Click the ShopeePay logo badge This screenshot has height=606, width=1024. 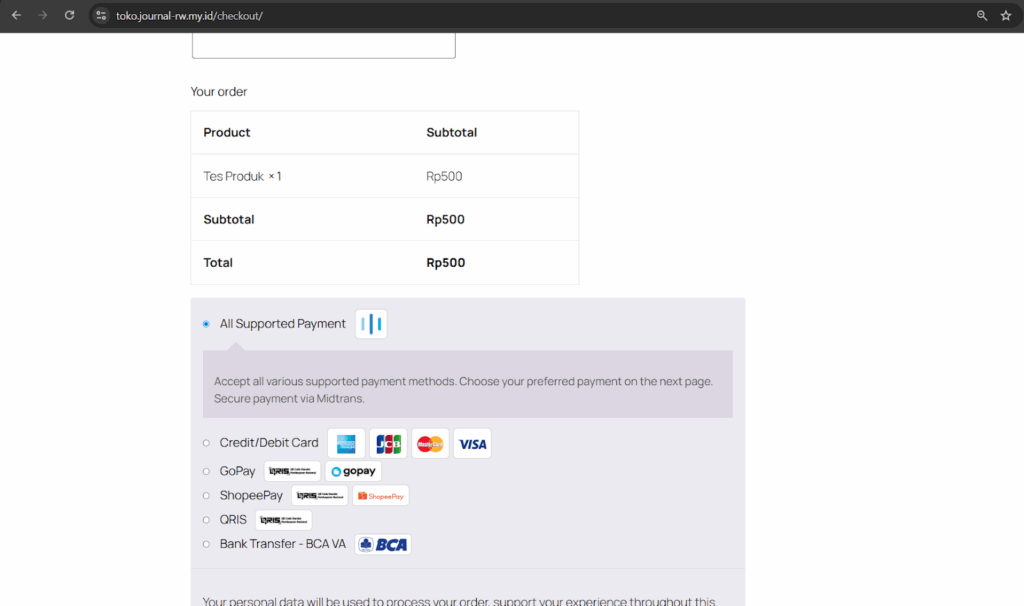pyautogui.click(x=379, y=494)
